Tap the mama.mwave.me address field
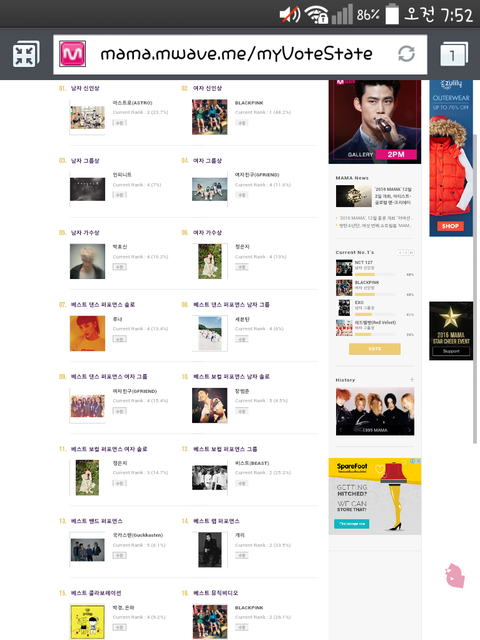 coord(240,54)
